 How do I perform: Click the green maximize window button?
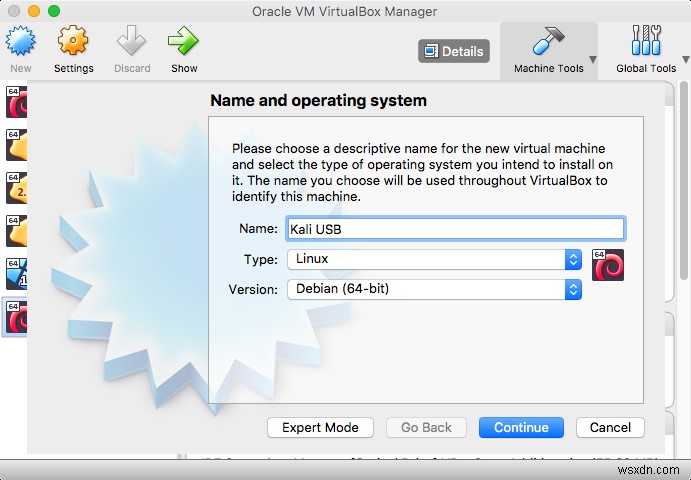point(54,11)
